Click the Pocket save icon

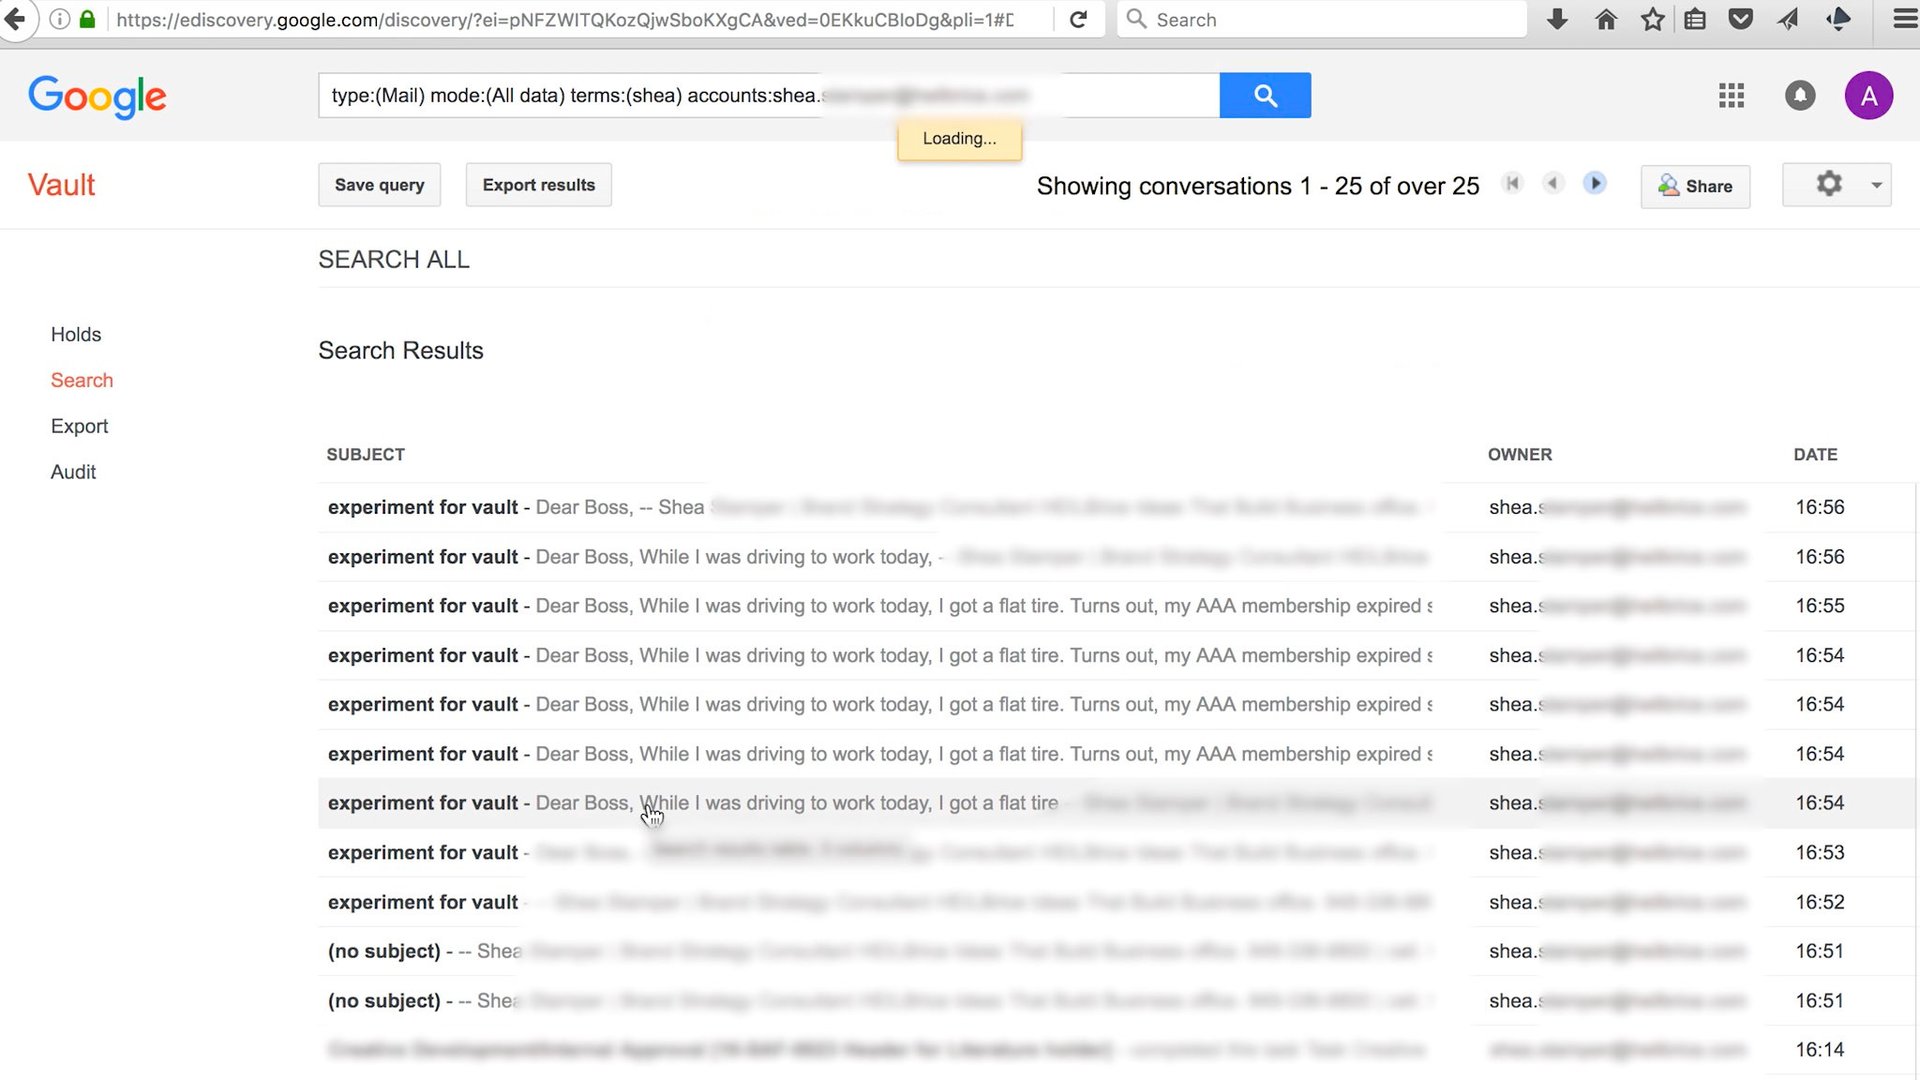click(1741, 19)
